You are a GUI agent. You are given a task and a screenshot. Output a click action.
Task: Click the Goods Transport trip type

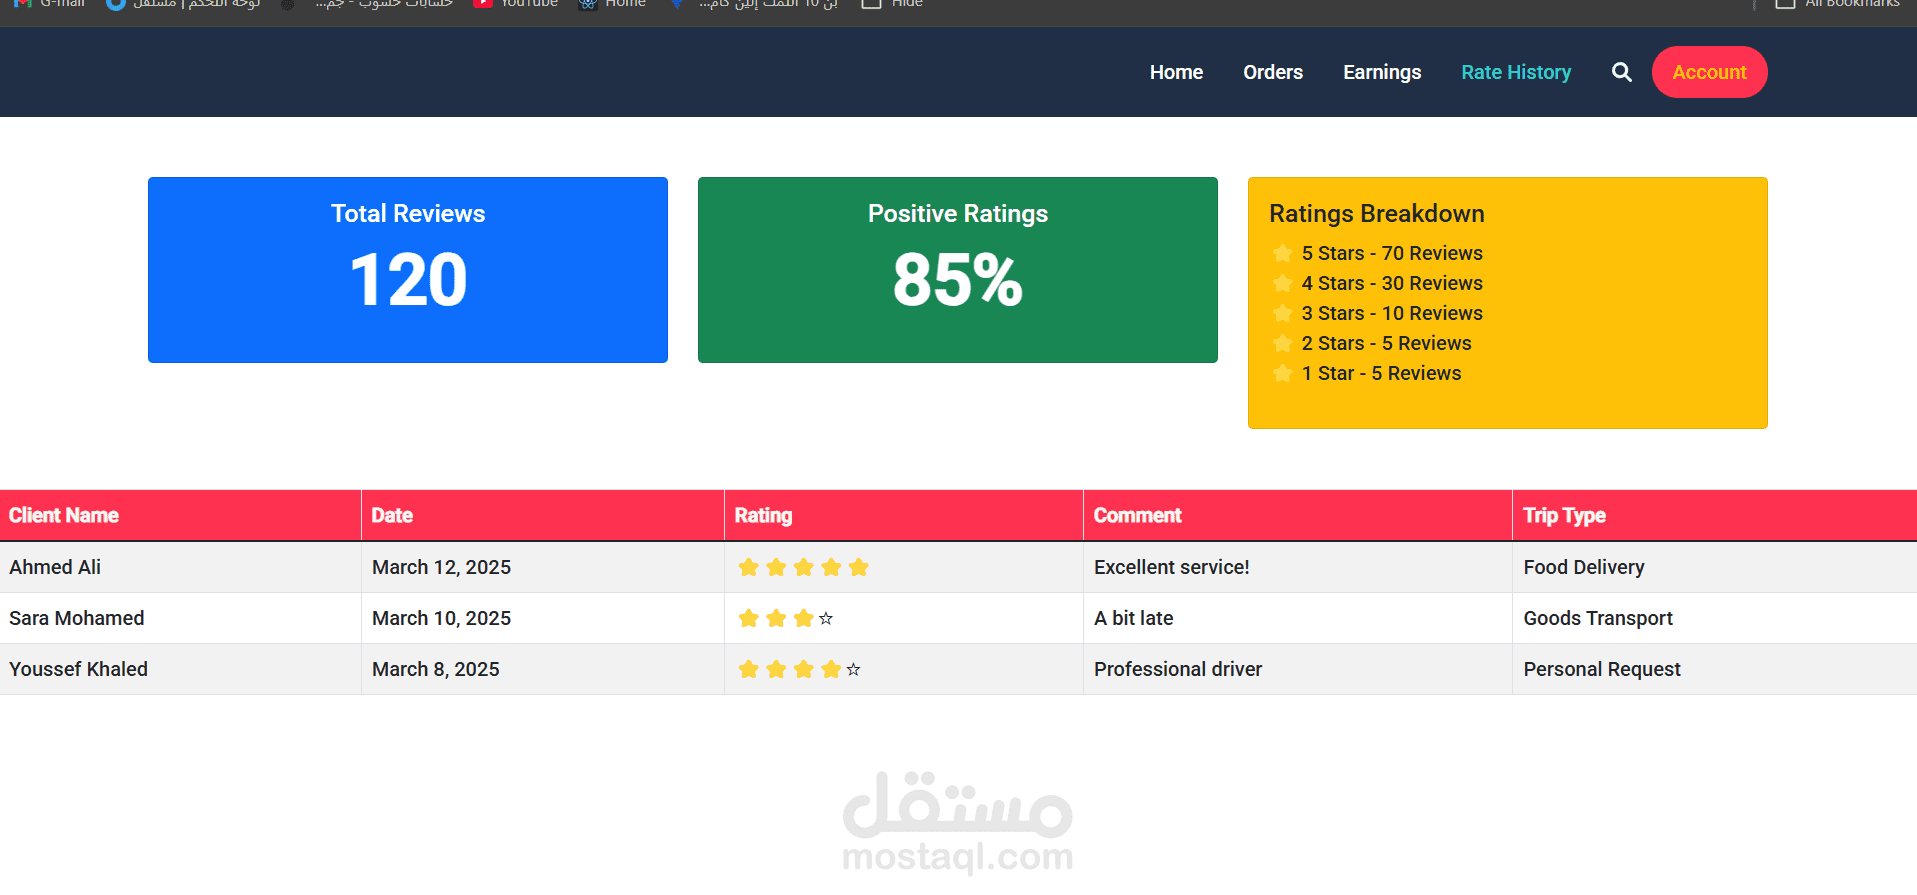pyautogui.click(x=1597, y=618)
